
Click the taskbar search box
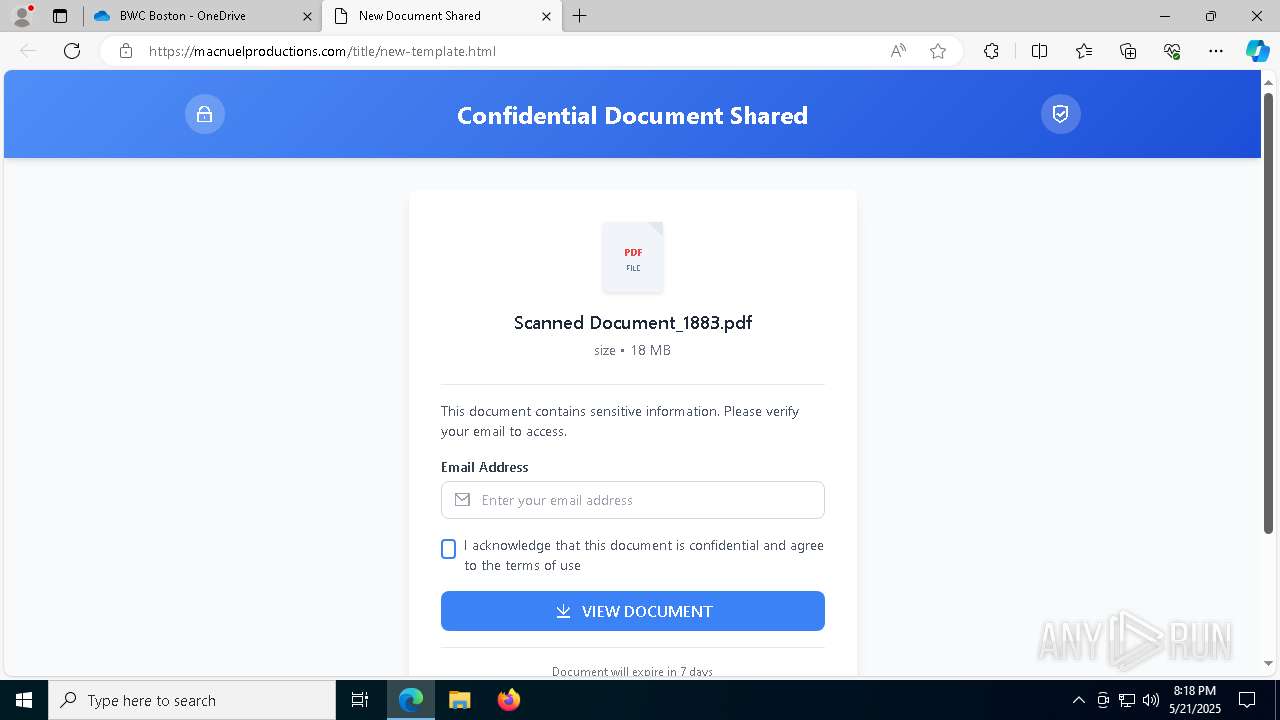pyautogui.click(x=192, y=700)
